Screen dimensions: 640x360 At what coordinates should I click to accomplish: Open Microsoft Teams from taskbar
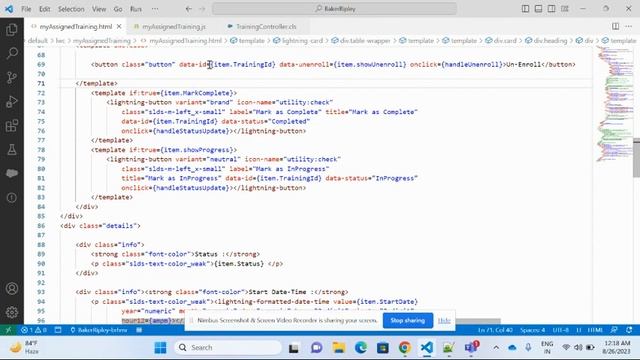(x=471, y=348)
